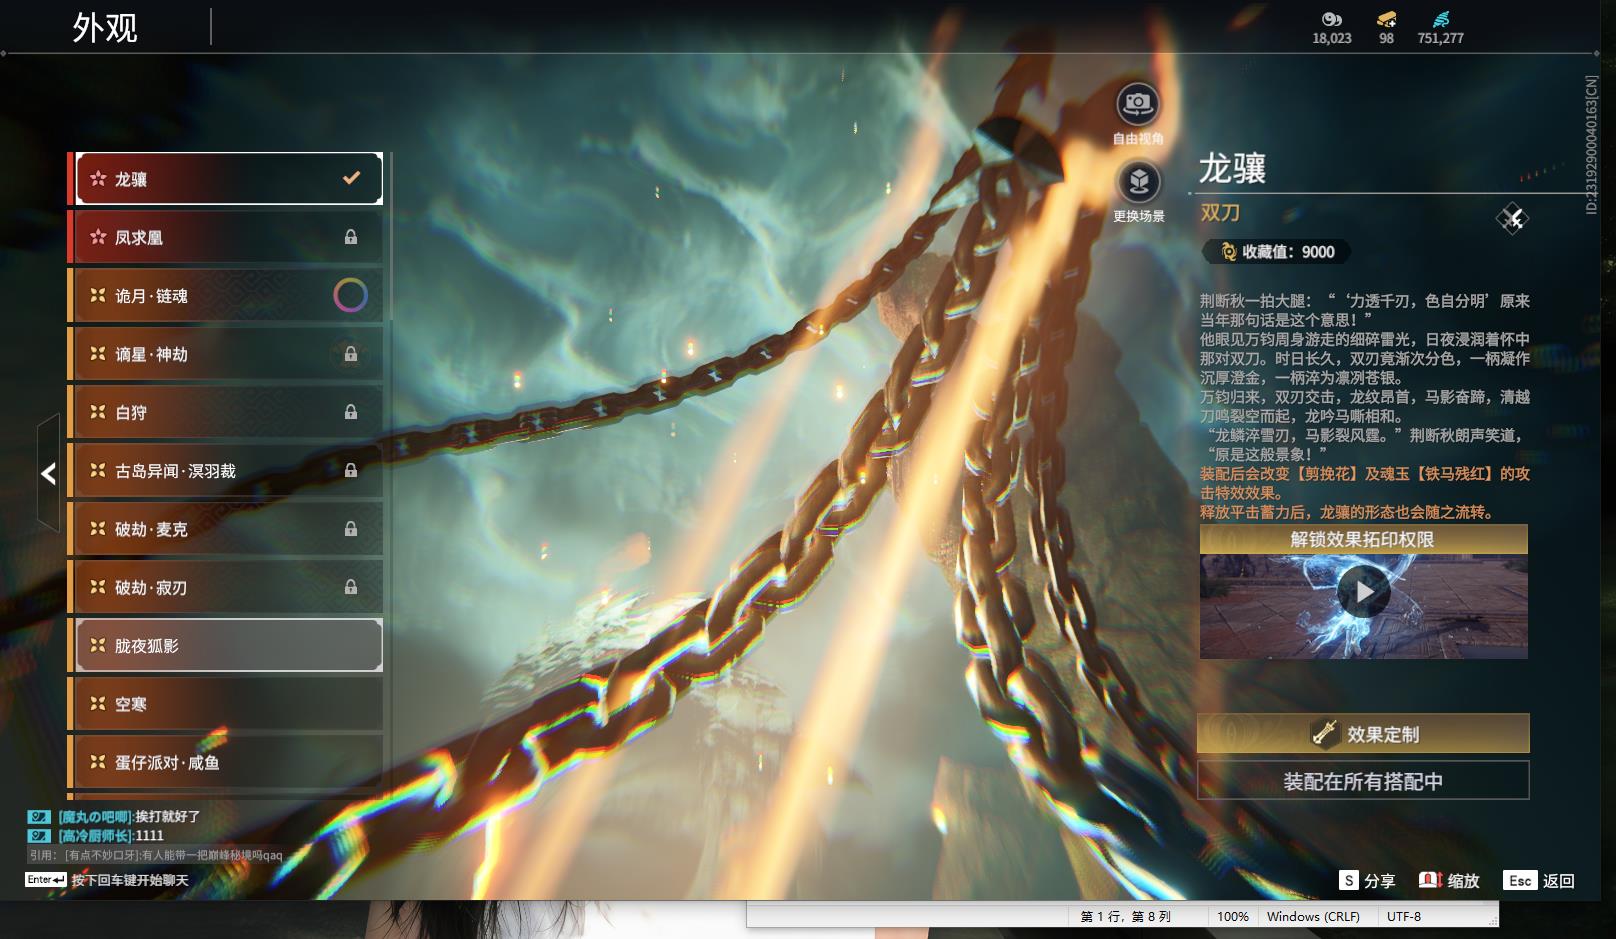Click the skin icon beside 空寒

[x=98, y=704]
